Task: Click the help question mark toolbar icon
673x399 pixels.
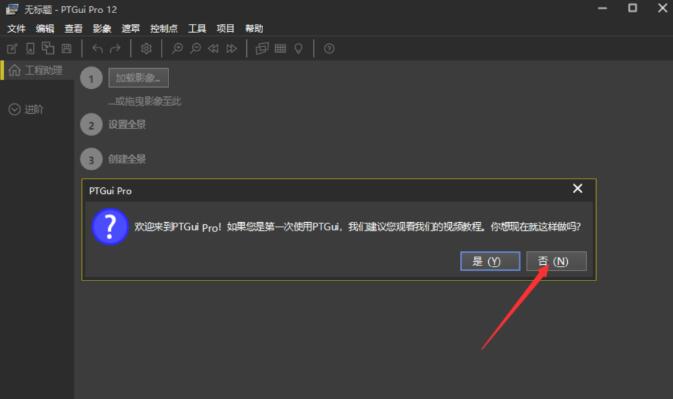Action: coord(329,48)
